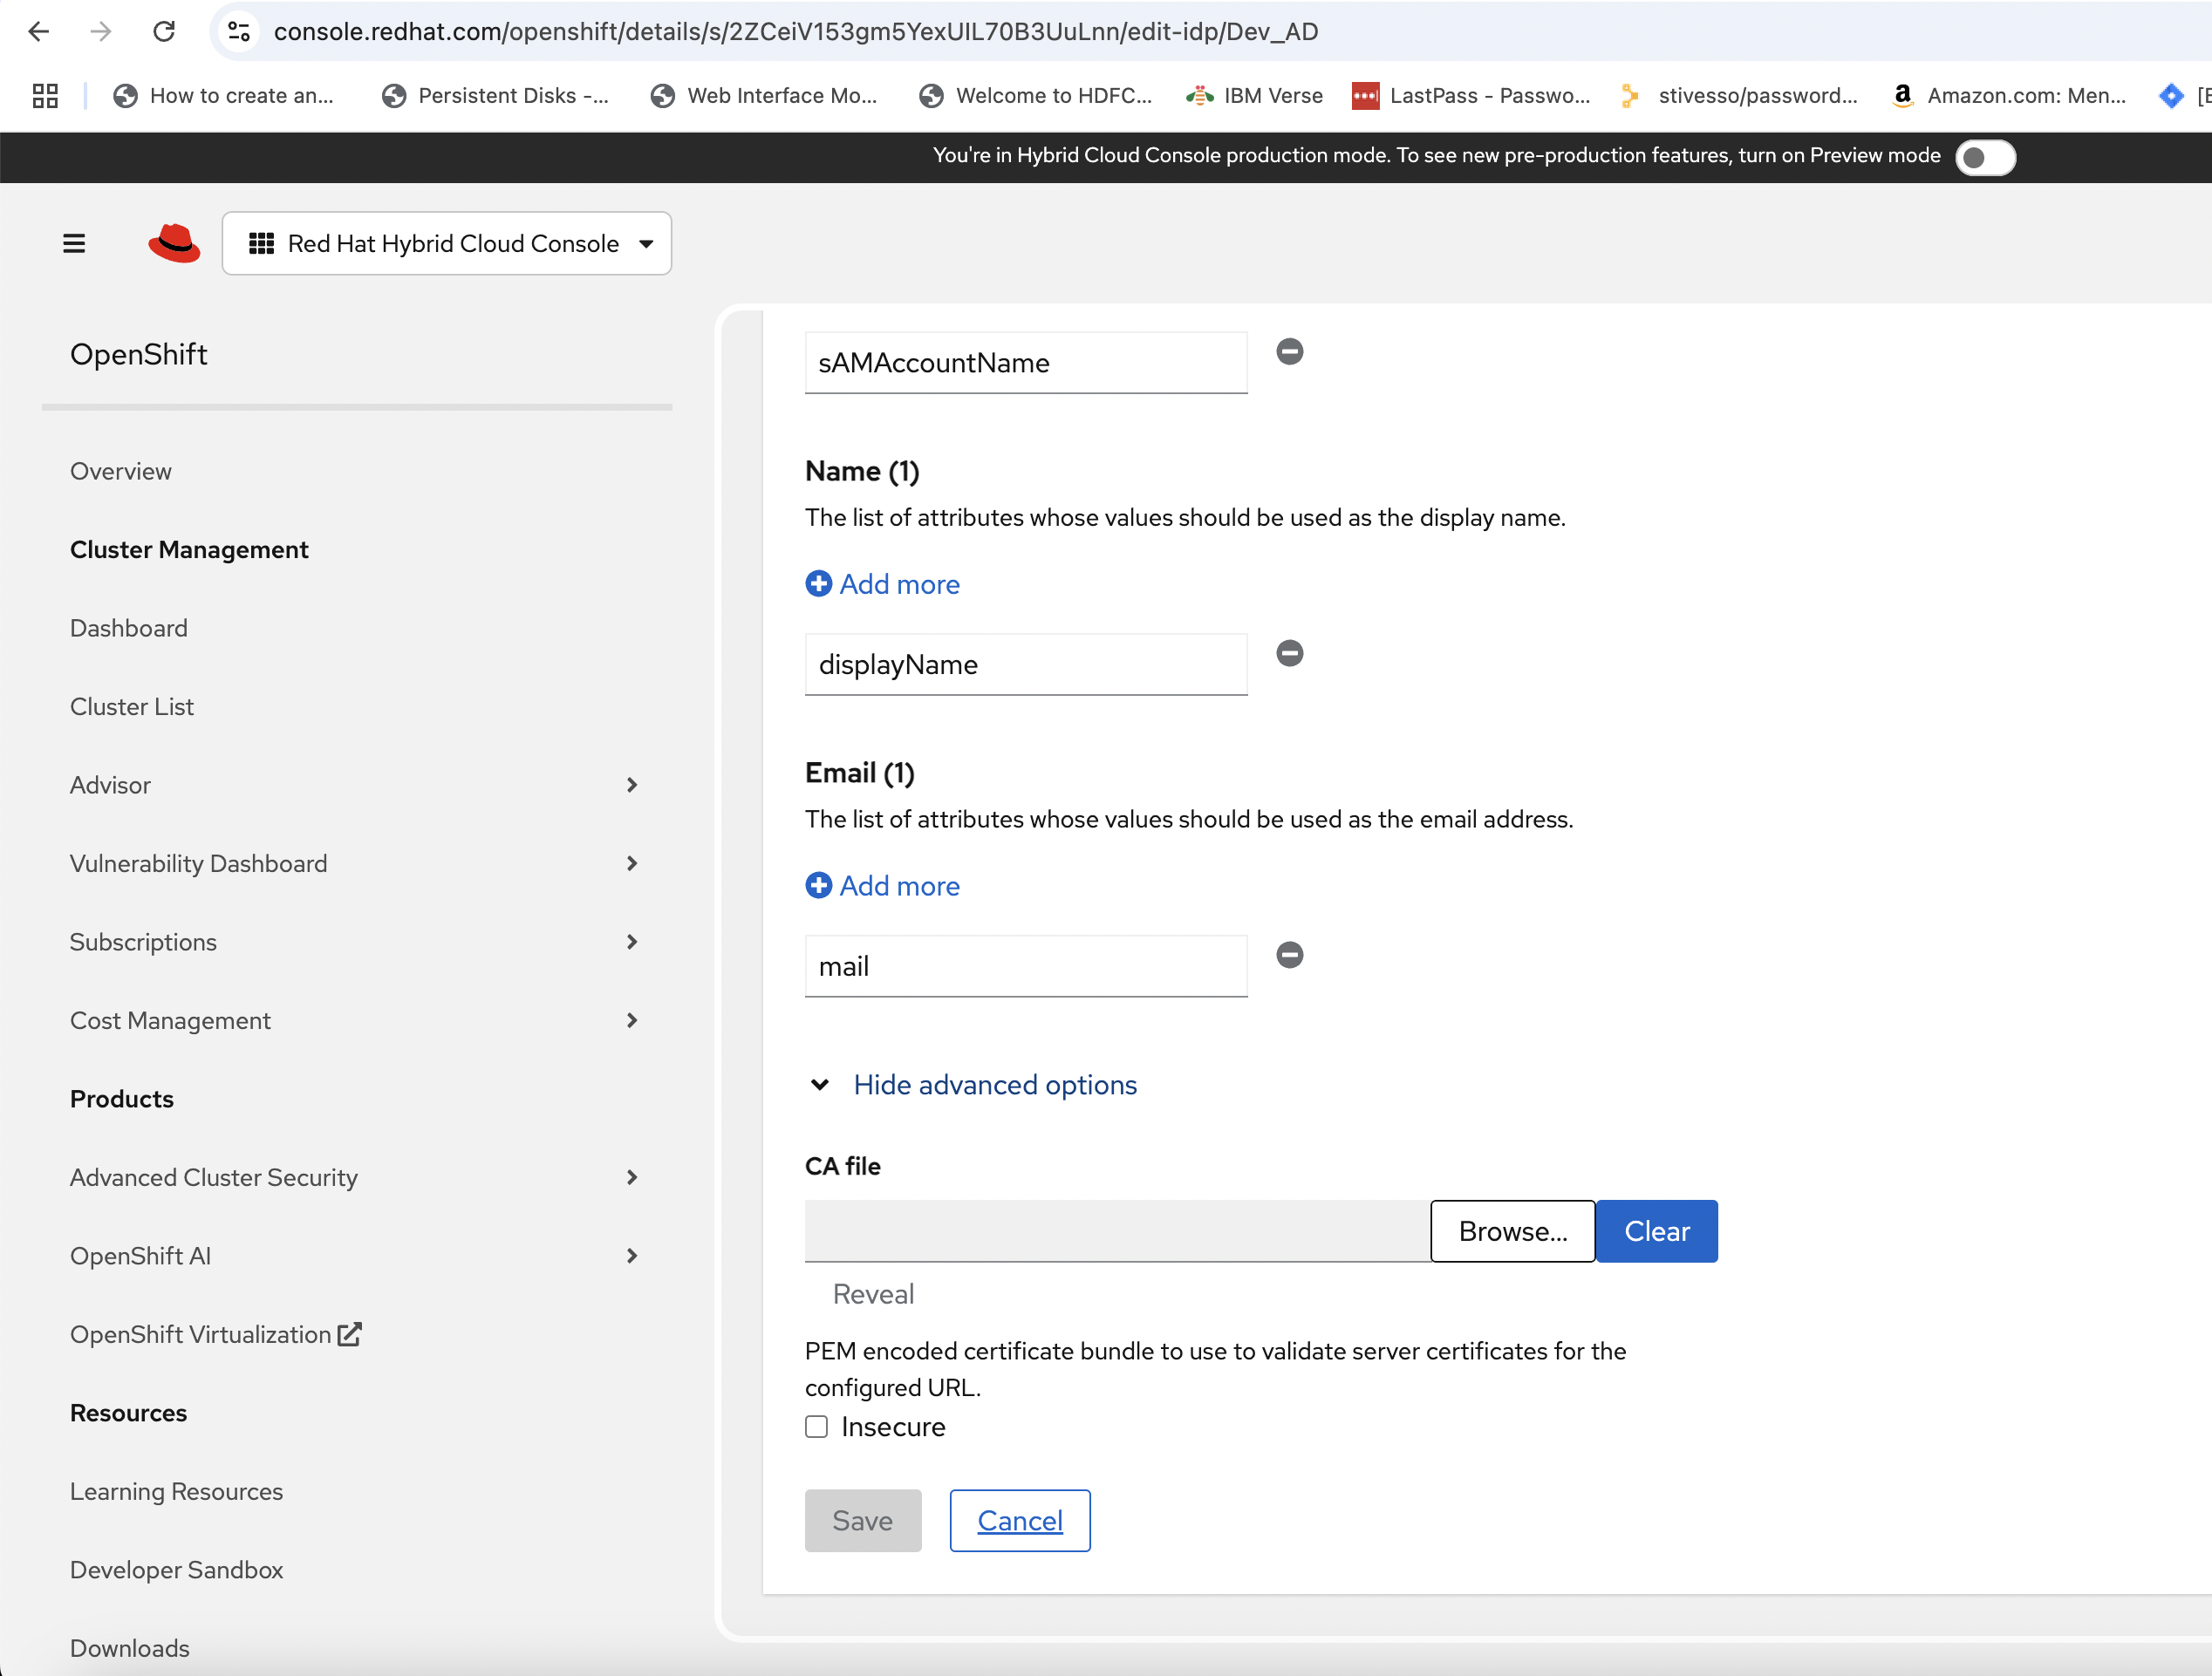
Task: Remove the mail attribute with minus icon
Action: (1289, 955)
